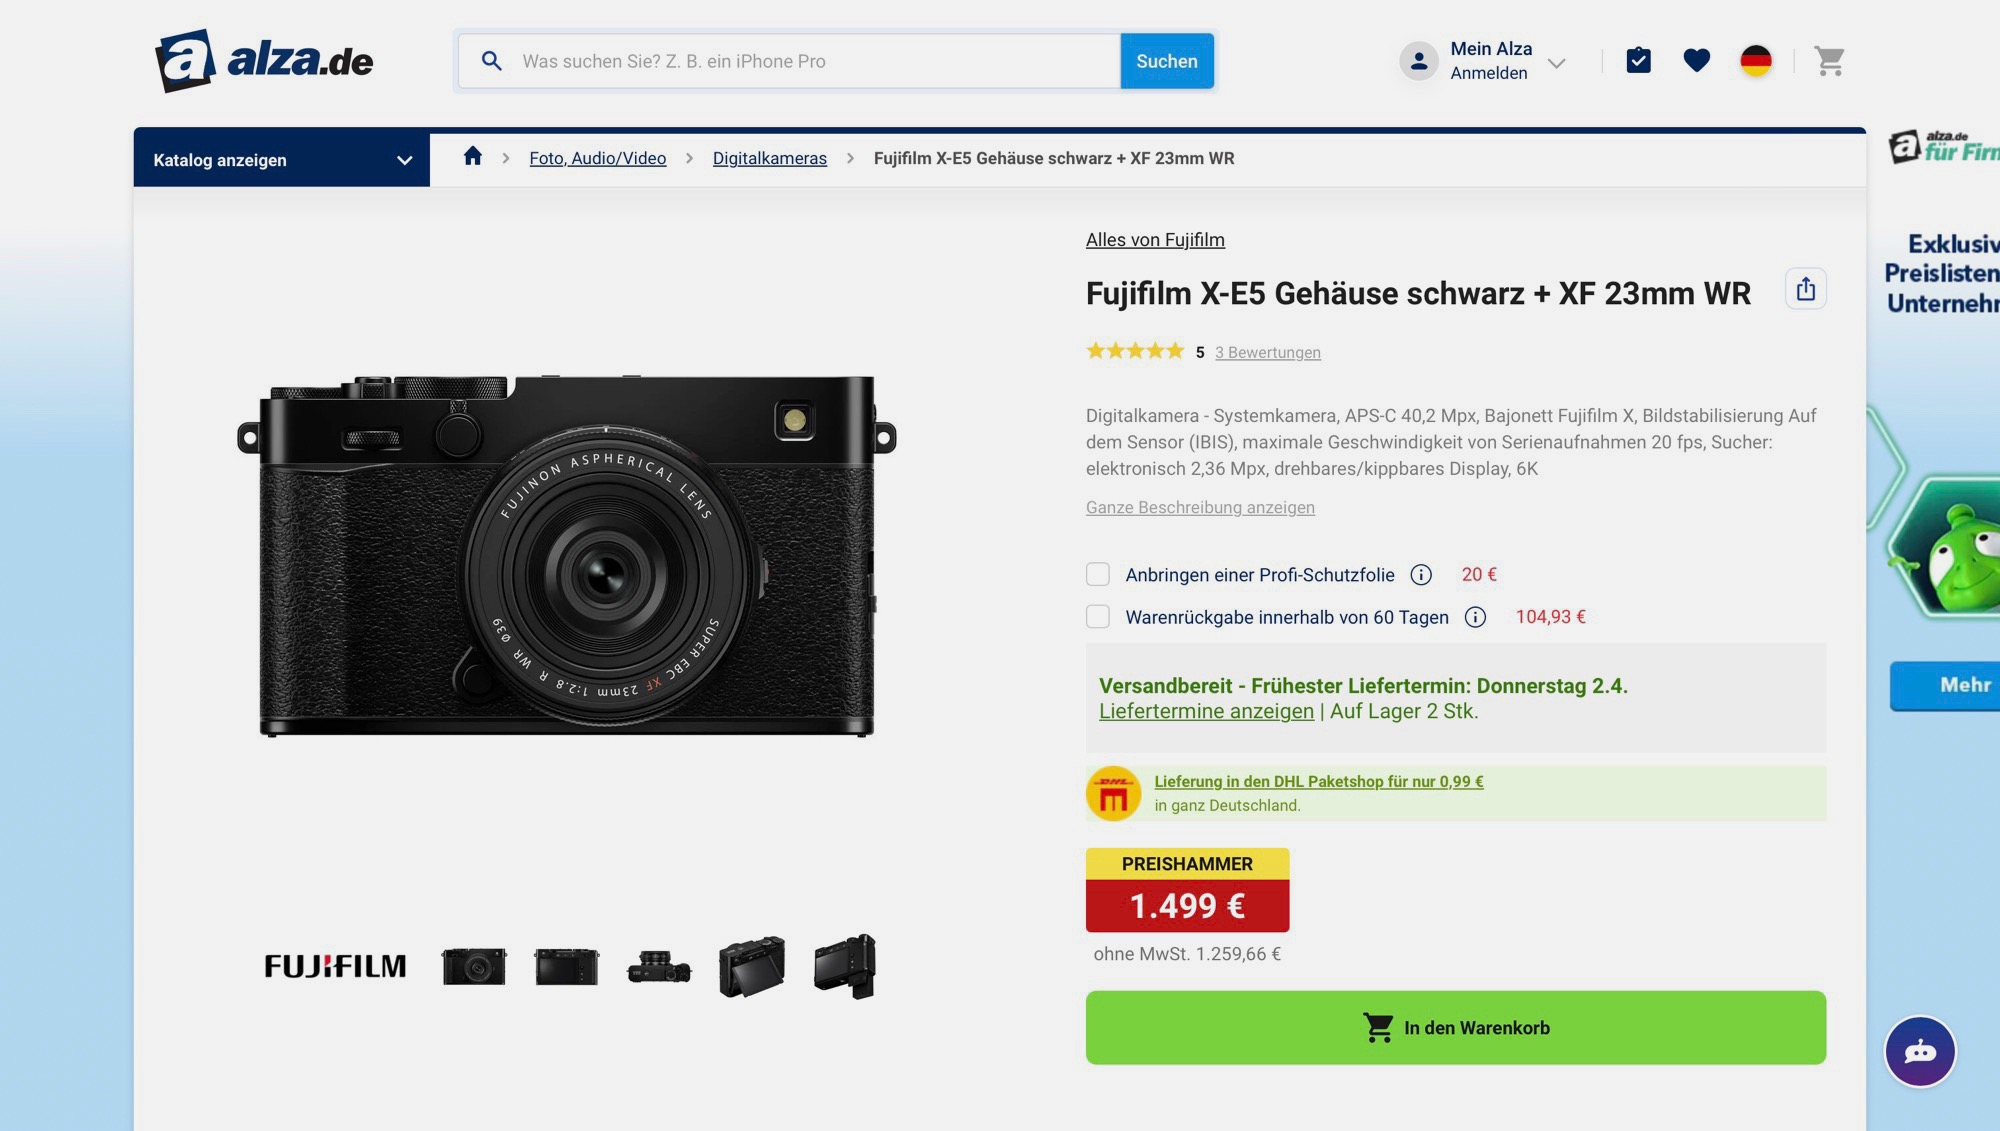
Task: Open the shopping cart icon
Action: click(x=1829, y=61)
